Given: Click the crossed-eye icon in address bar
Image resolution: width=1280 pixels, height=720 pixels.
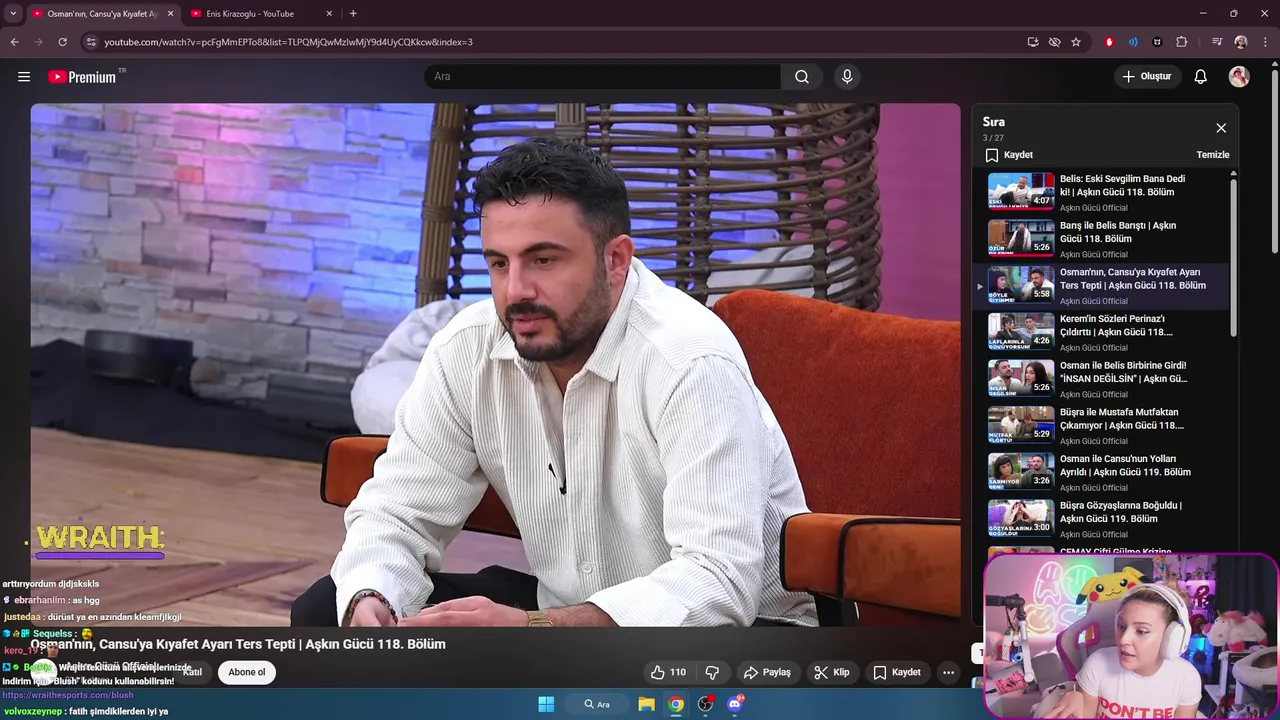Looking at the screenshot, I should pyautogui.click(x=1054, y=42).
